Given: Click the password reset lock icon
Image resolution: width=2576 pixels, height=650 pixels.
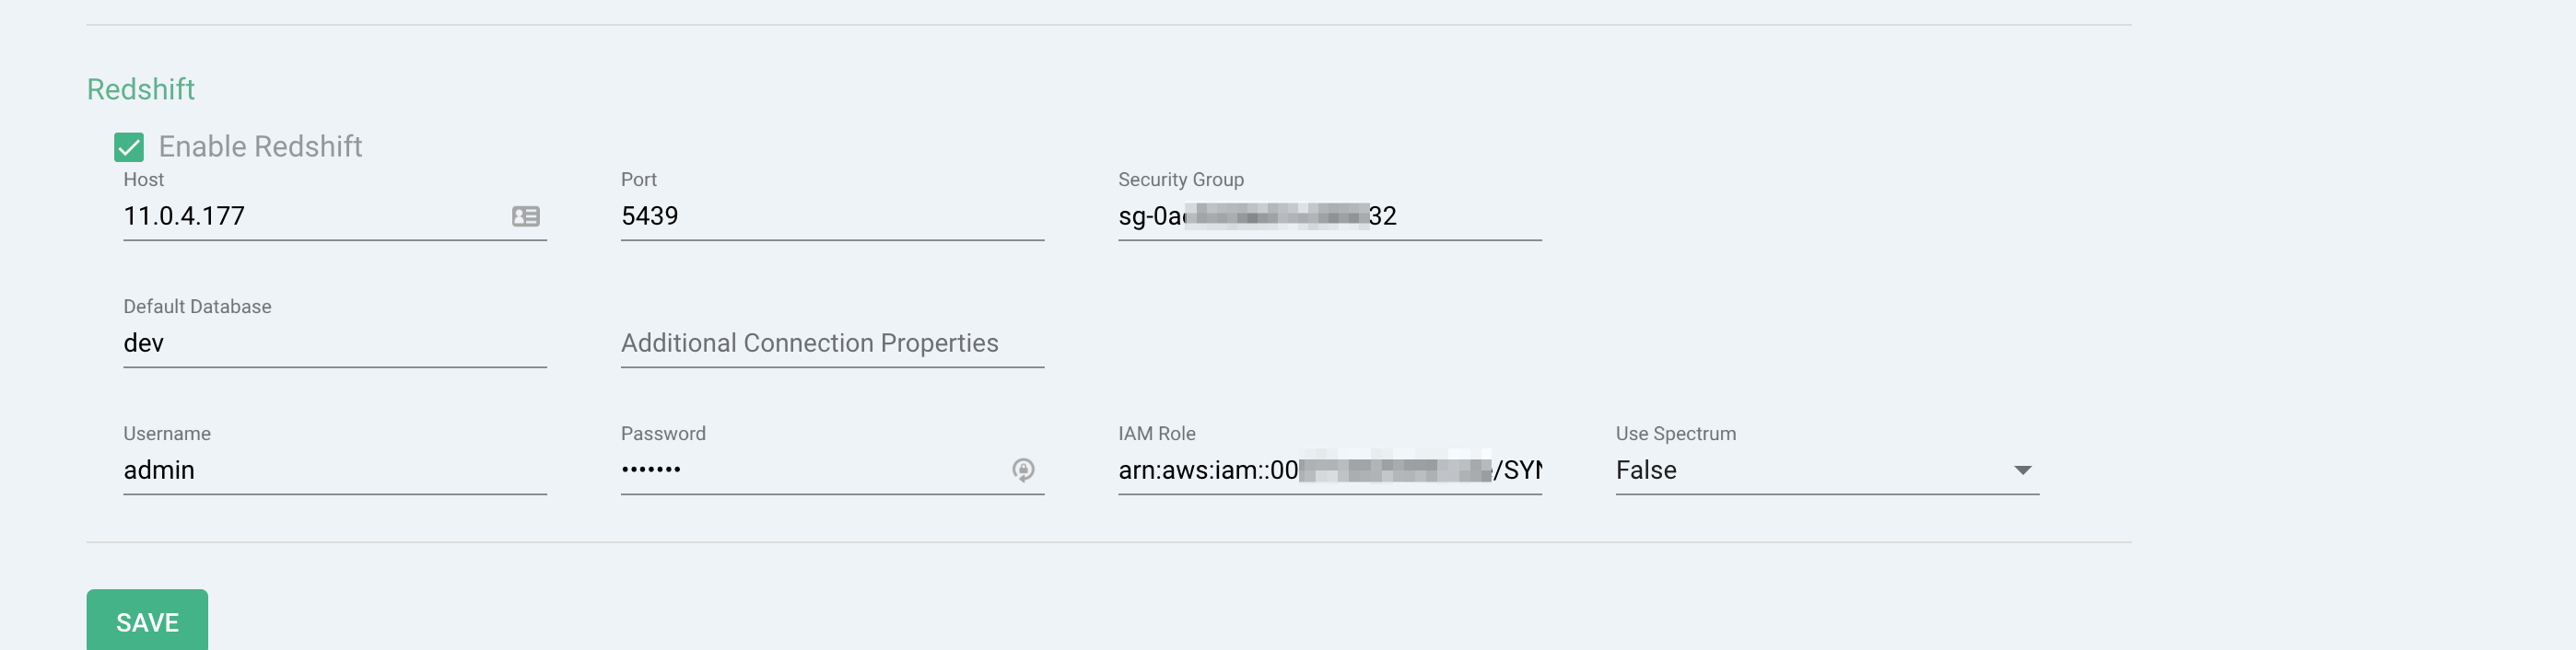Looking at the screenshot, I should pyautogui.click(x=1024, y=469).
